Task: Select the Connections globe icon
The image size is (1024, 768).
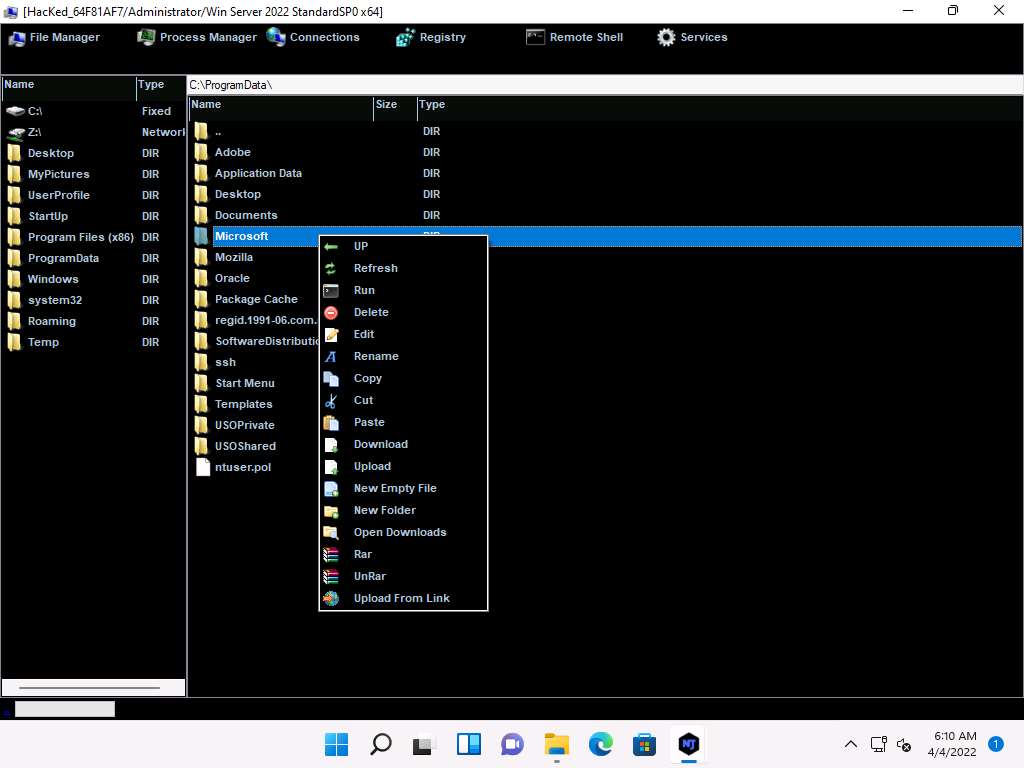Action: (276, 37)
